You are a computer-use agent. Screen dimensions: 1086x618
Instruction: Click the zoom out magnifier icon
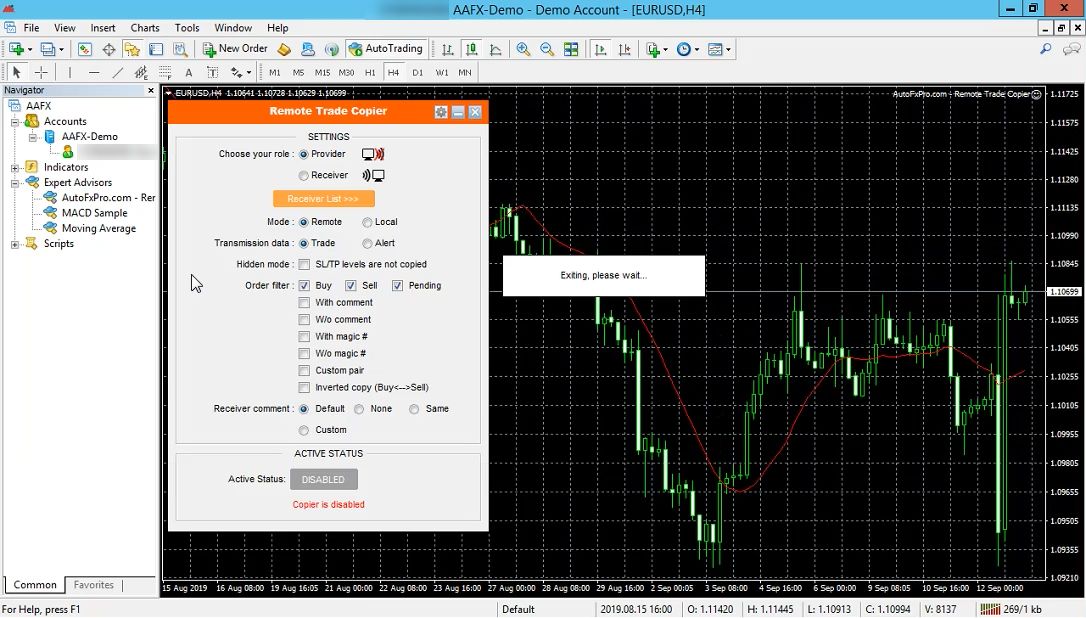click(x=547, y=49)
